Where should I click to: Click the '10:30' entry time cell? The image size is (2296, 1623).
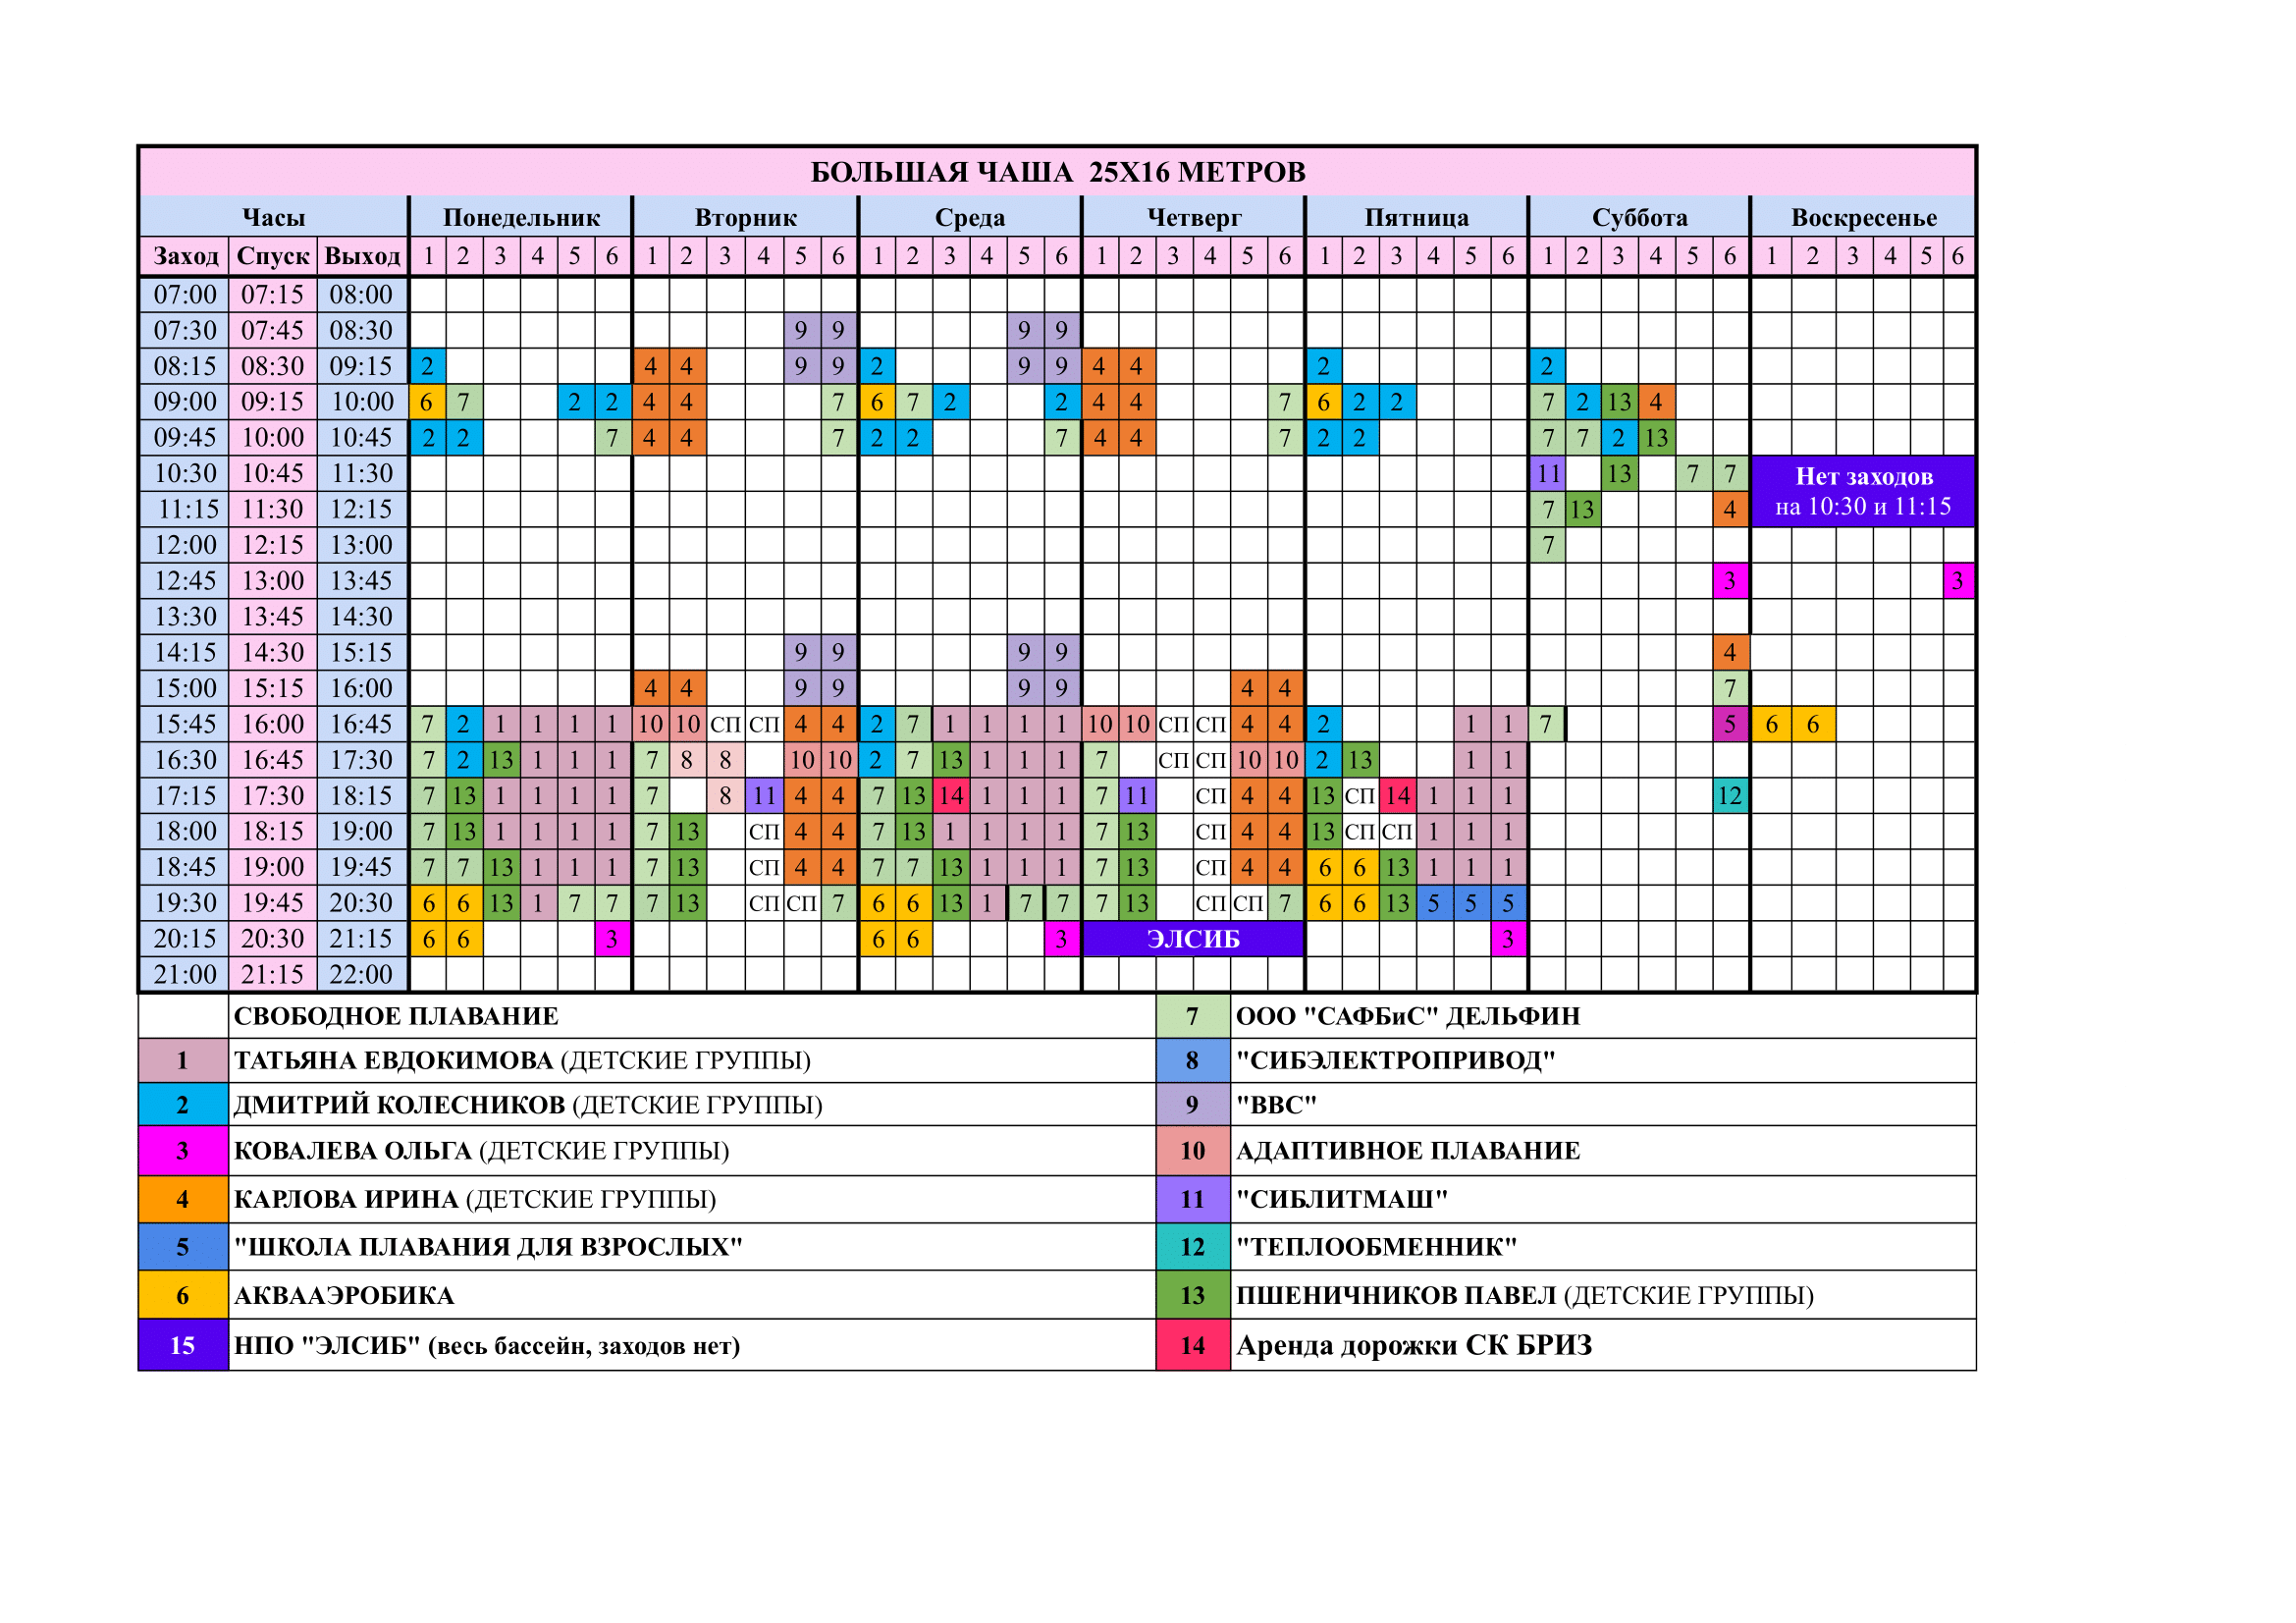pyautogui.click(x=185, y=473)
